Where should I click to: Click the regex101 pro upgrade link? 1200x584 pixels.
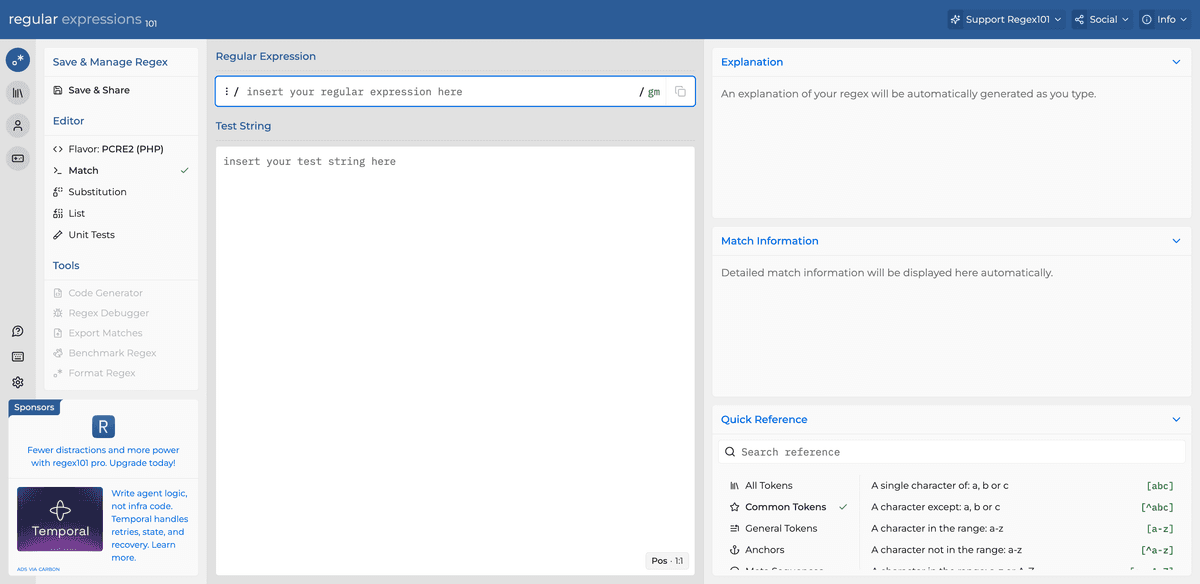click(102, 457)
